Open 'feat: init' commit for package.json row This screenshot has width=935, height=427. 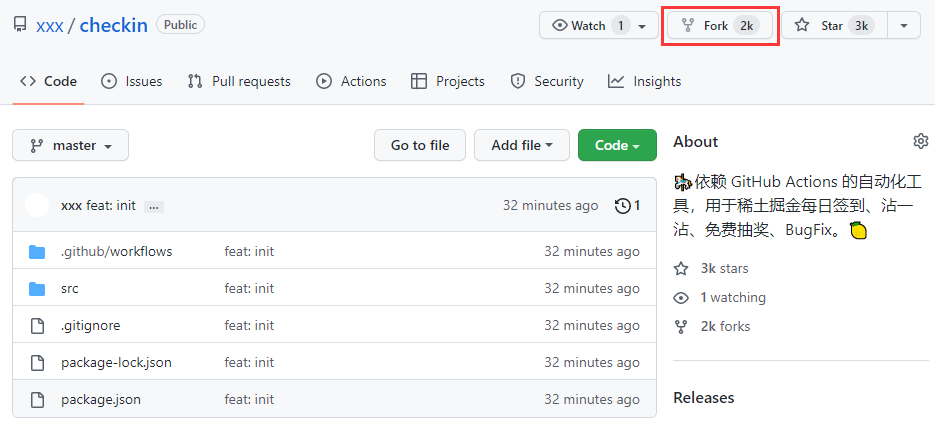pyautogui.click(x=249, y=400)
